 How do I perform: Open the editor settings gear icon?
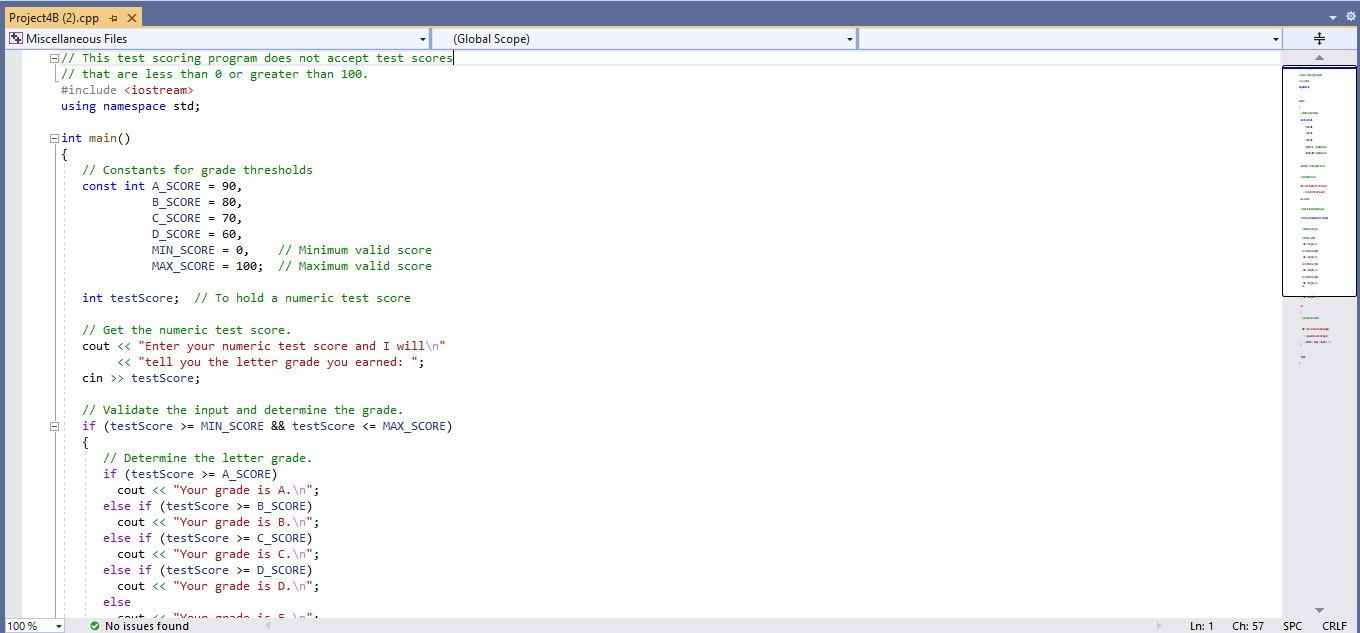coord(1350,17)
